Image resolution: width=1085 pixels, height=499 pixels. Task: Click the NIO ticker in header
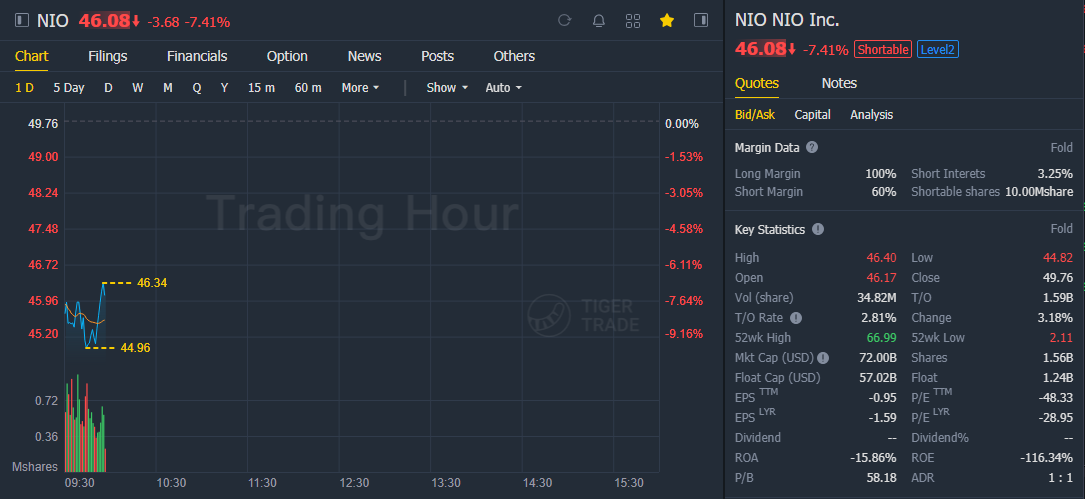[x=53, y=21]
